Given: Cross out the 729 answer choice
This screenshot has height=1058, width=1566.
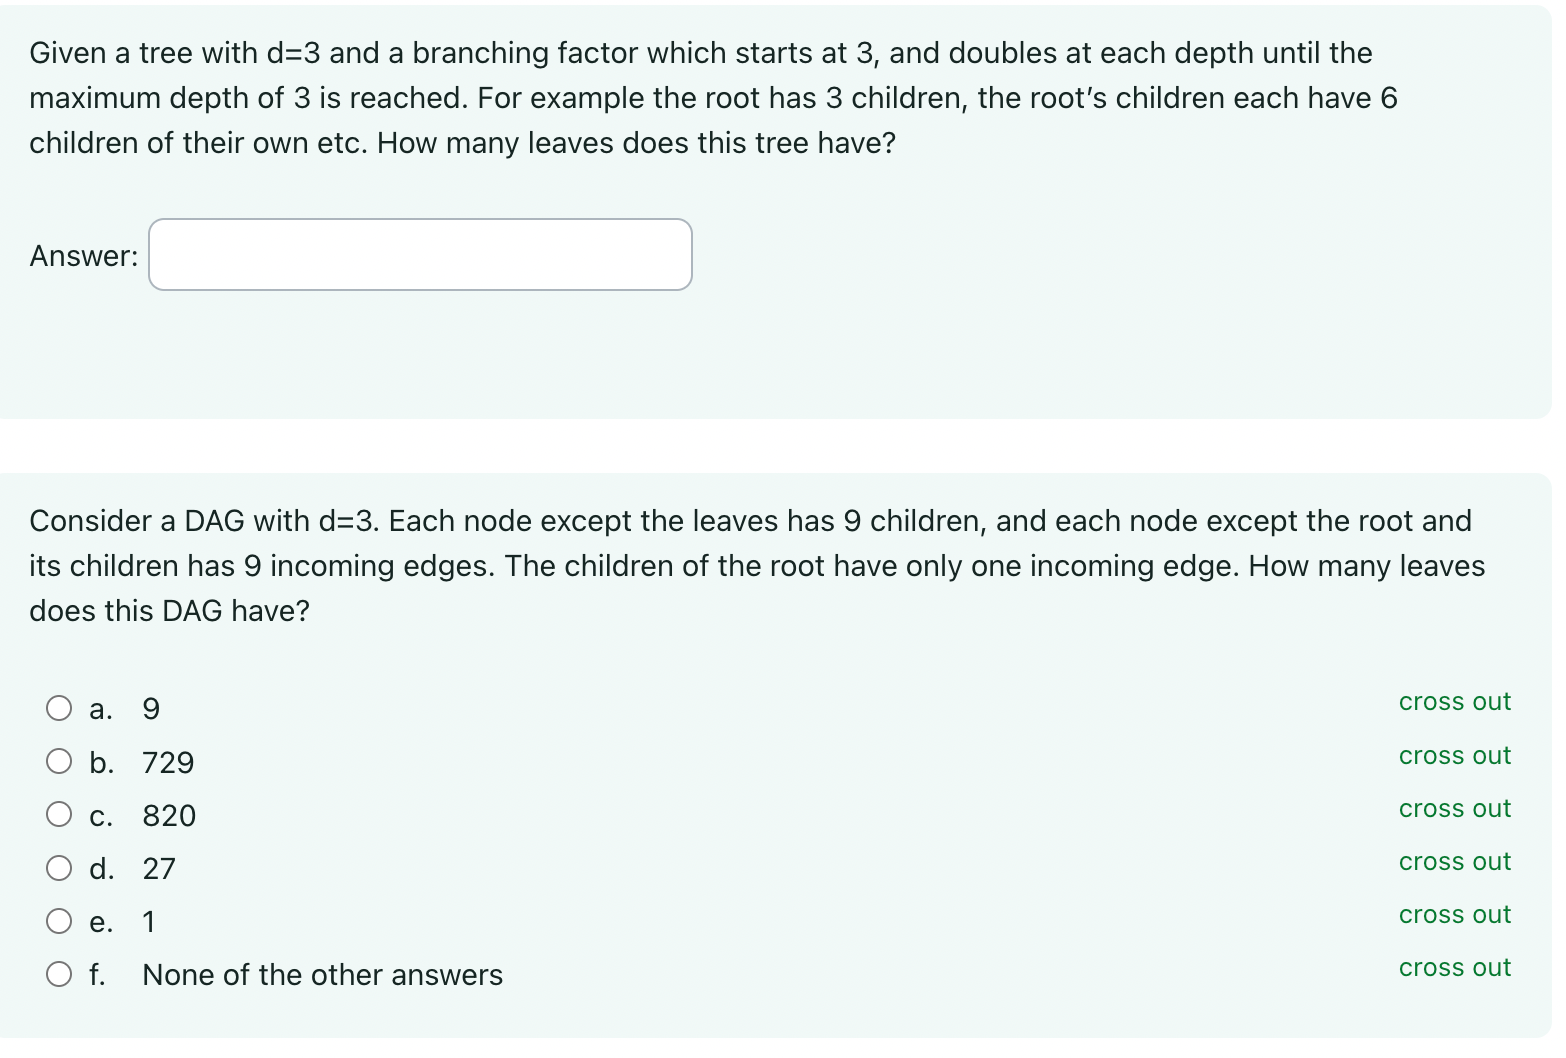Looking at the screenshot, I should (1454, 755).
